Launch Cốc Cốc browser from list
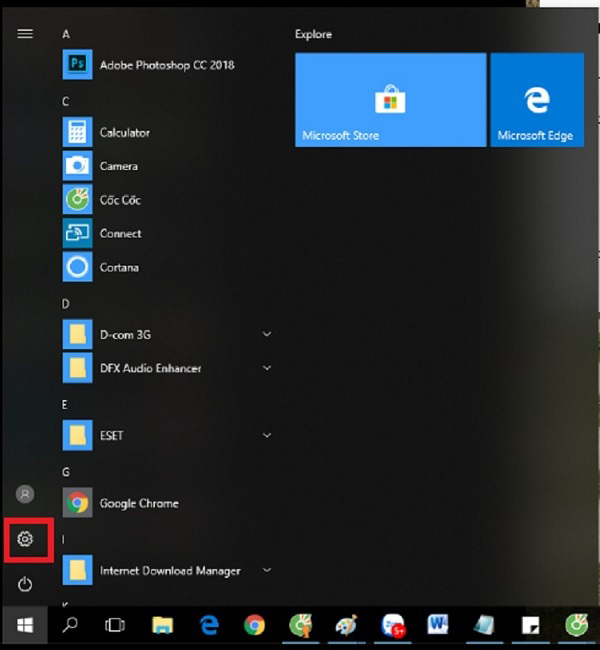The height and width of the screenshot is (650, 600). coord(119,200)
